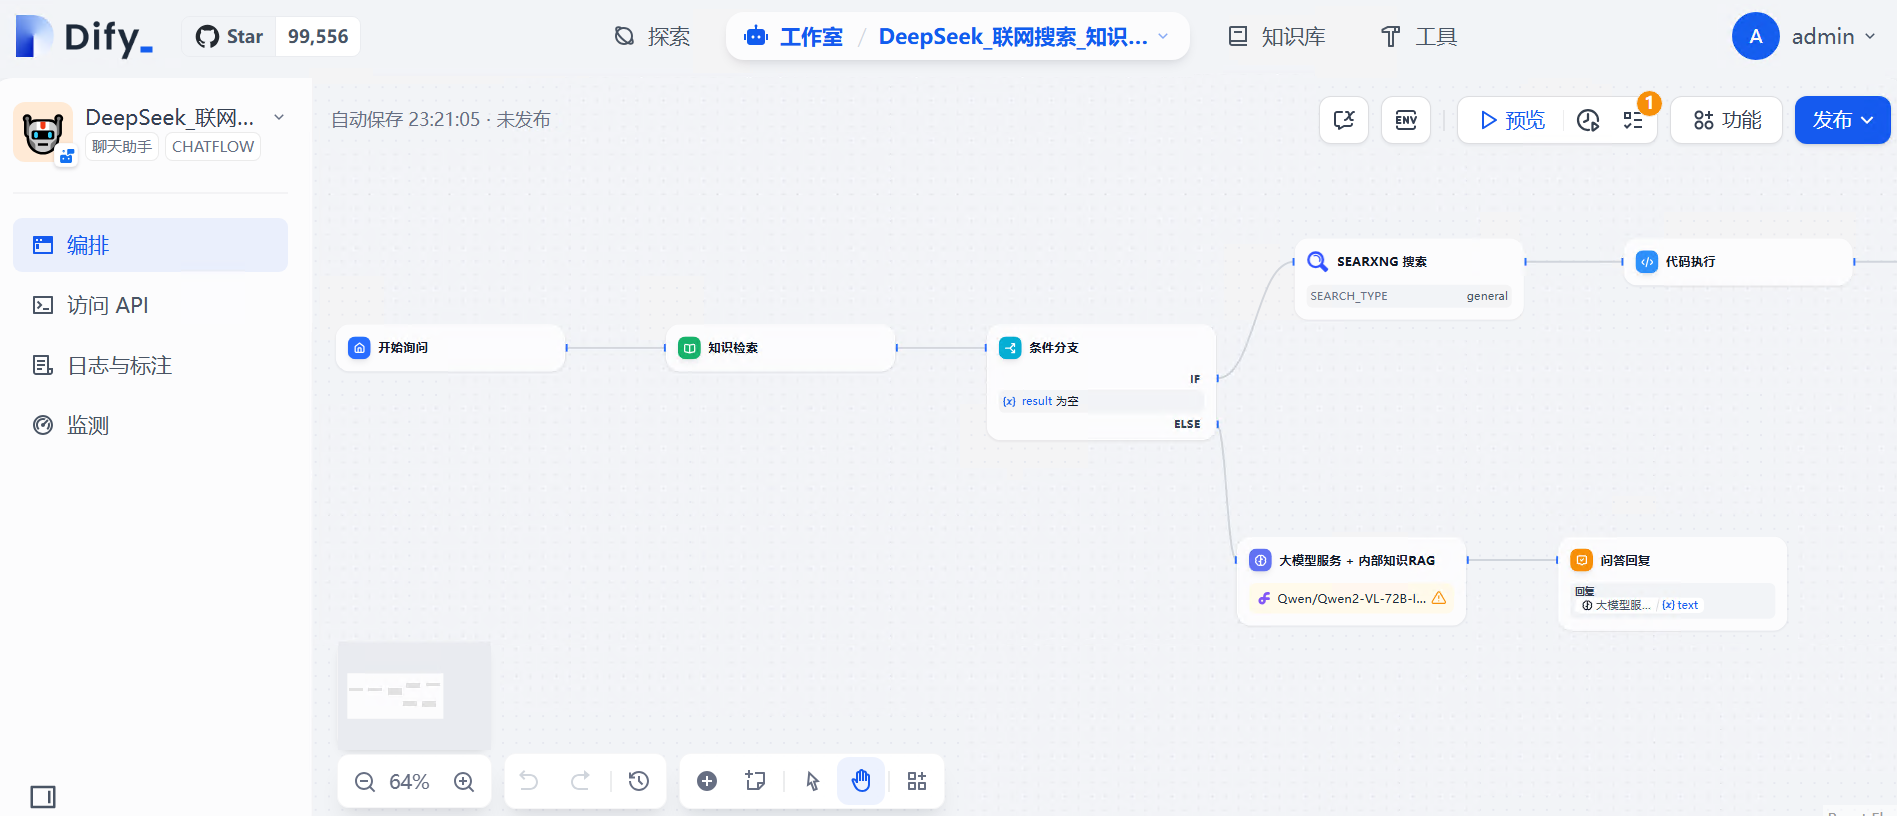Click the Qwen/Qwen2-VL-72B model label

point(1351,598)
